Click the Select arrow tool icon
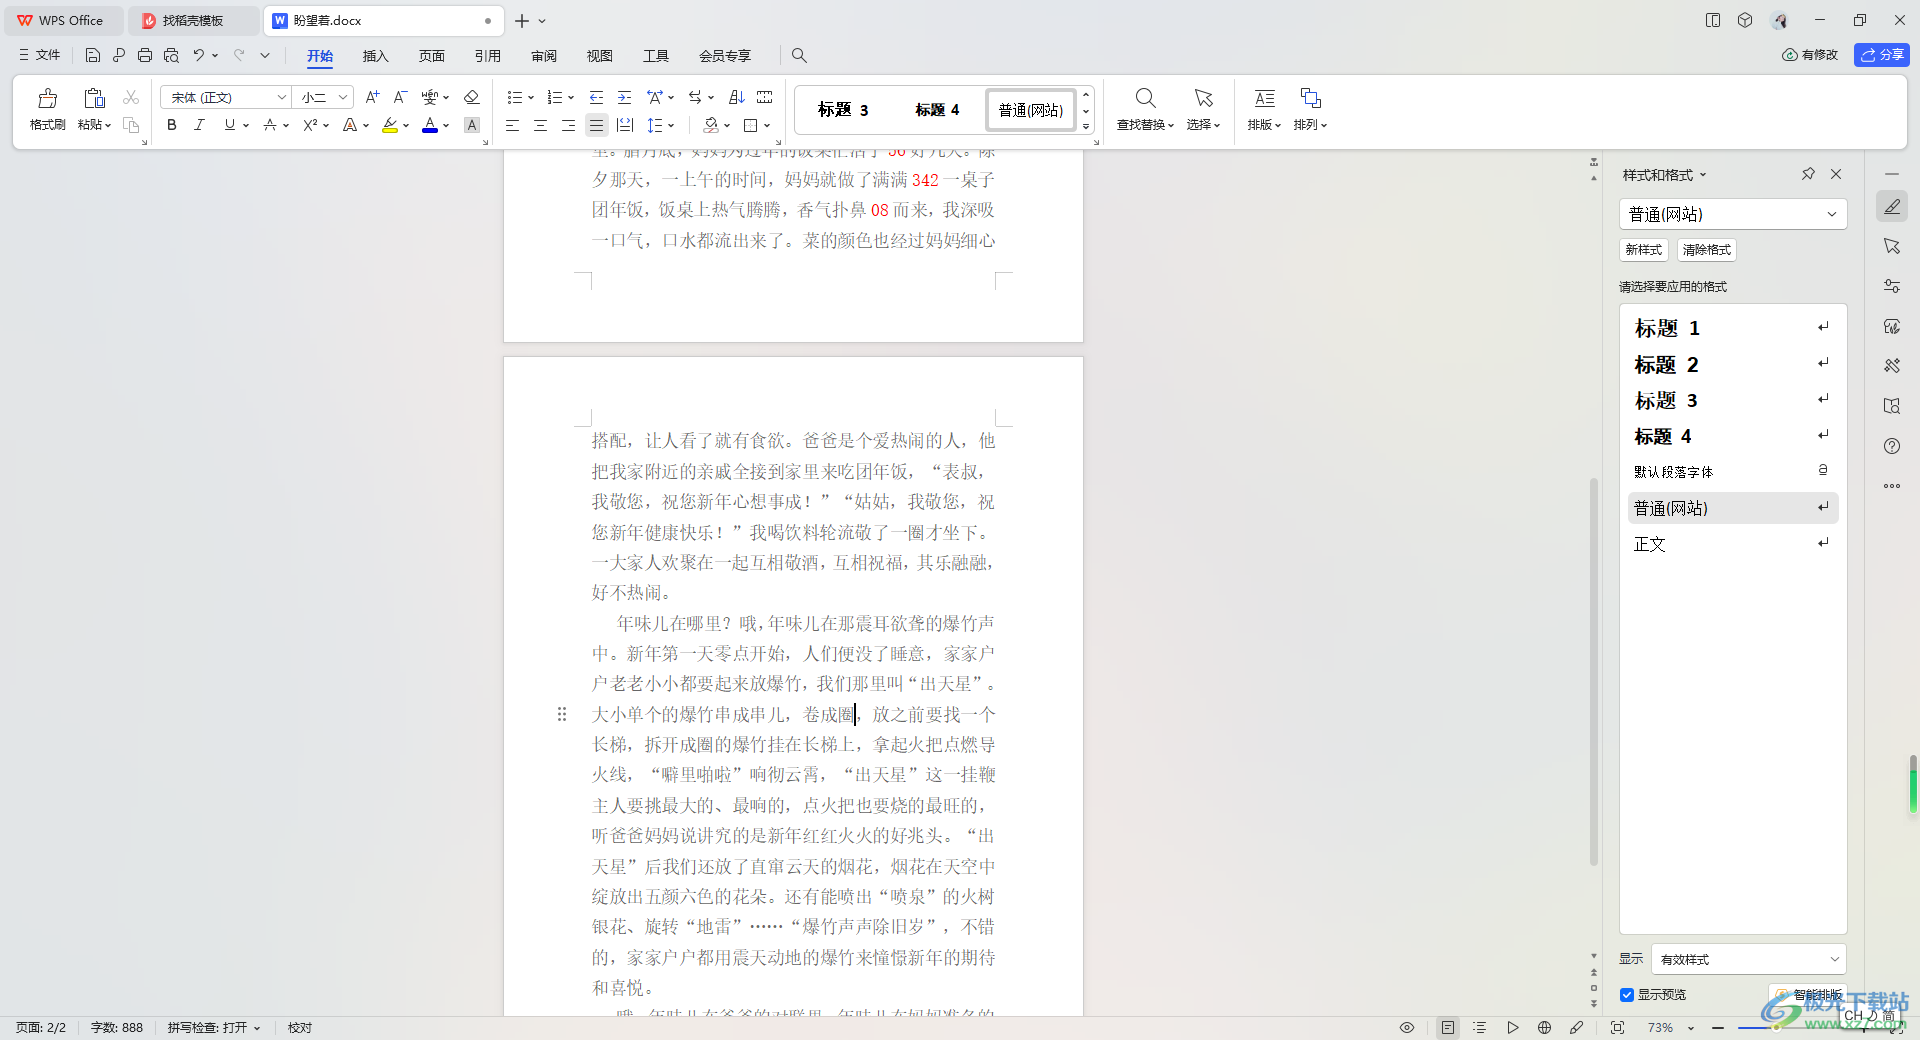Screen dimensions: 1920x1040 1203,98
